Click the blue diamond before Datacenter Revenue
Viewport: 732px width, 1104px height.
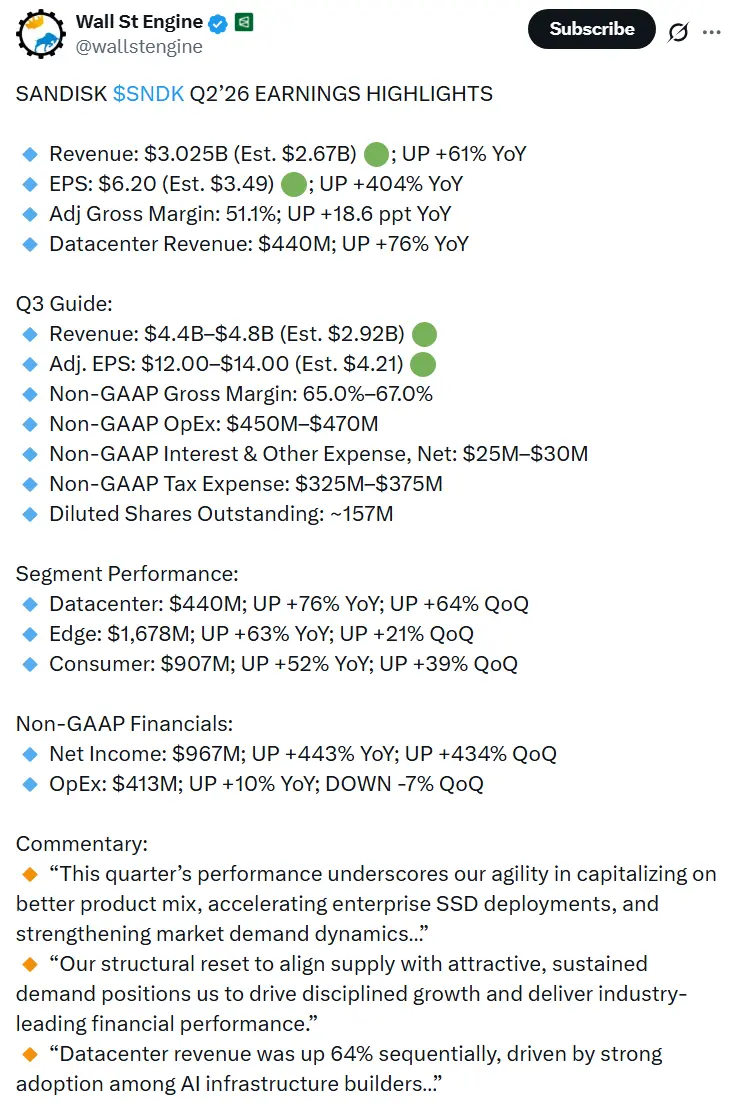(x=29, y=244)
